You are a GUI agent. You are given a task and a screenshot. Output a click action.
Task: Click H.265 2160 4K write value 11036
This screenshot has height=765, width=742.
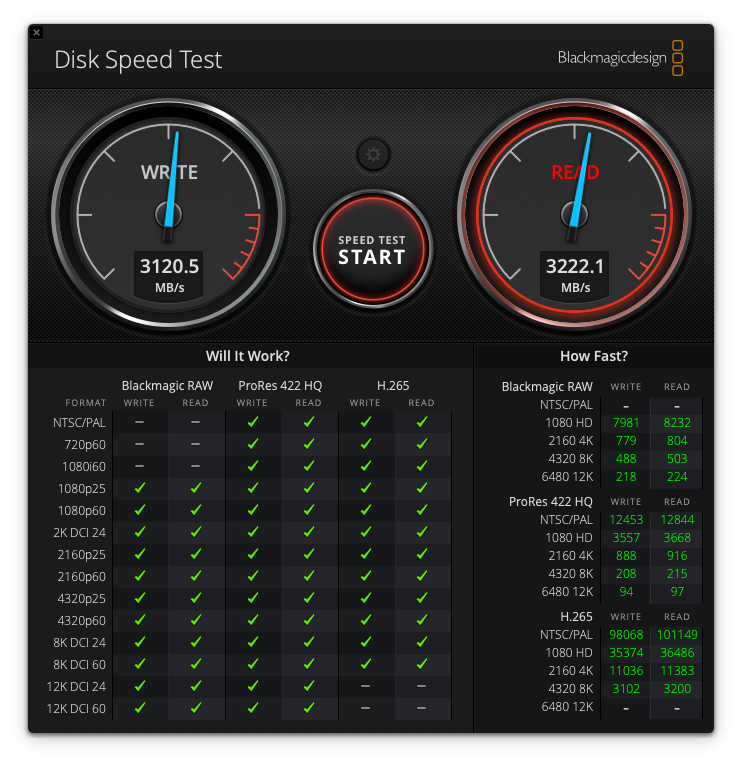pos(626,671)
